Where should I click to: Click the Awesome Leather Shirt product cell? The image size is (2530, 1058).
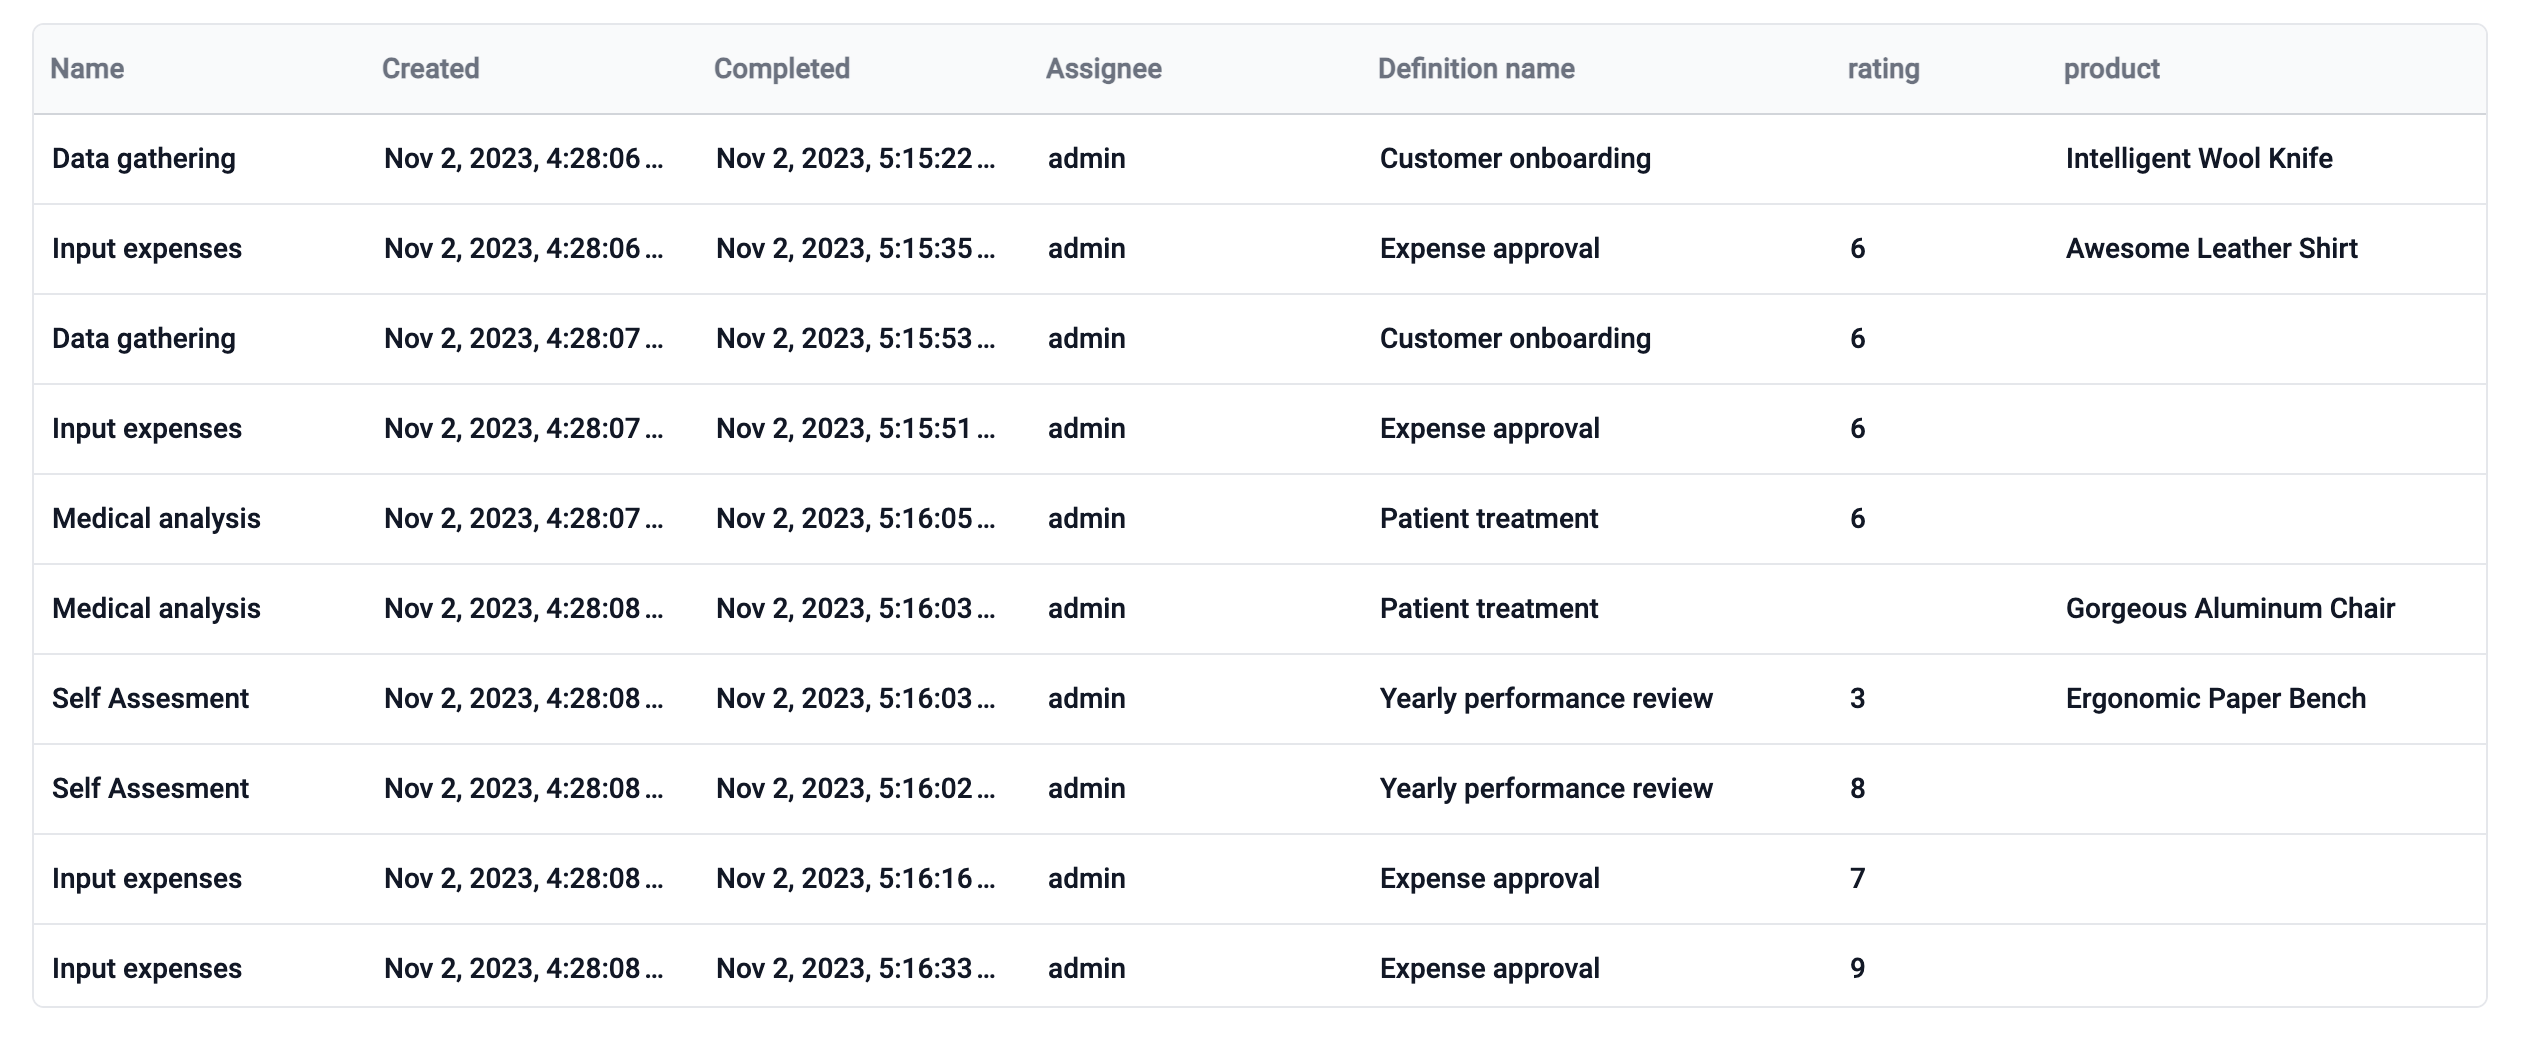coord(2209,248)
